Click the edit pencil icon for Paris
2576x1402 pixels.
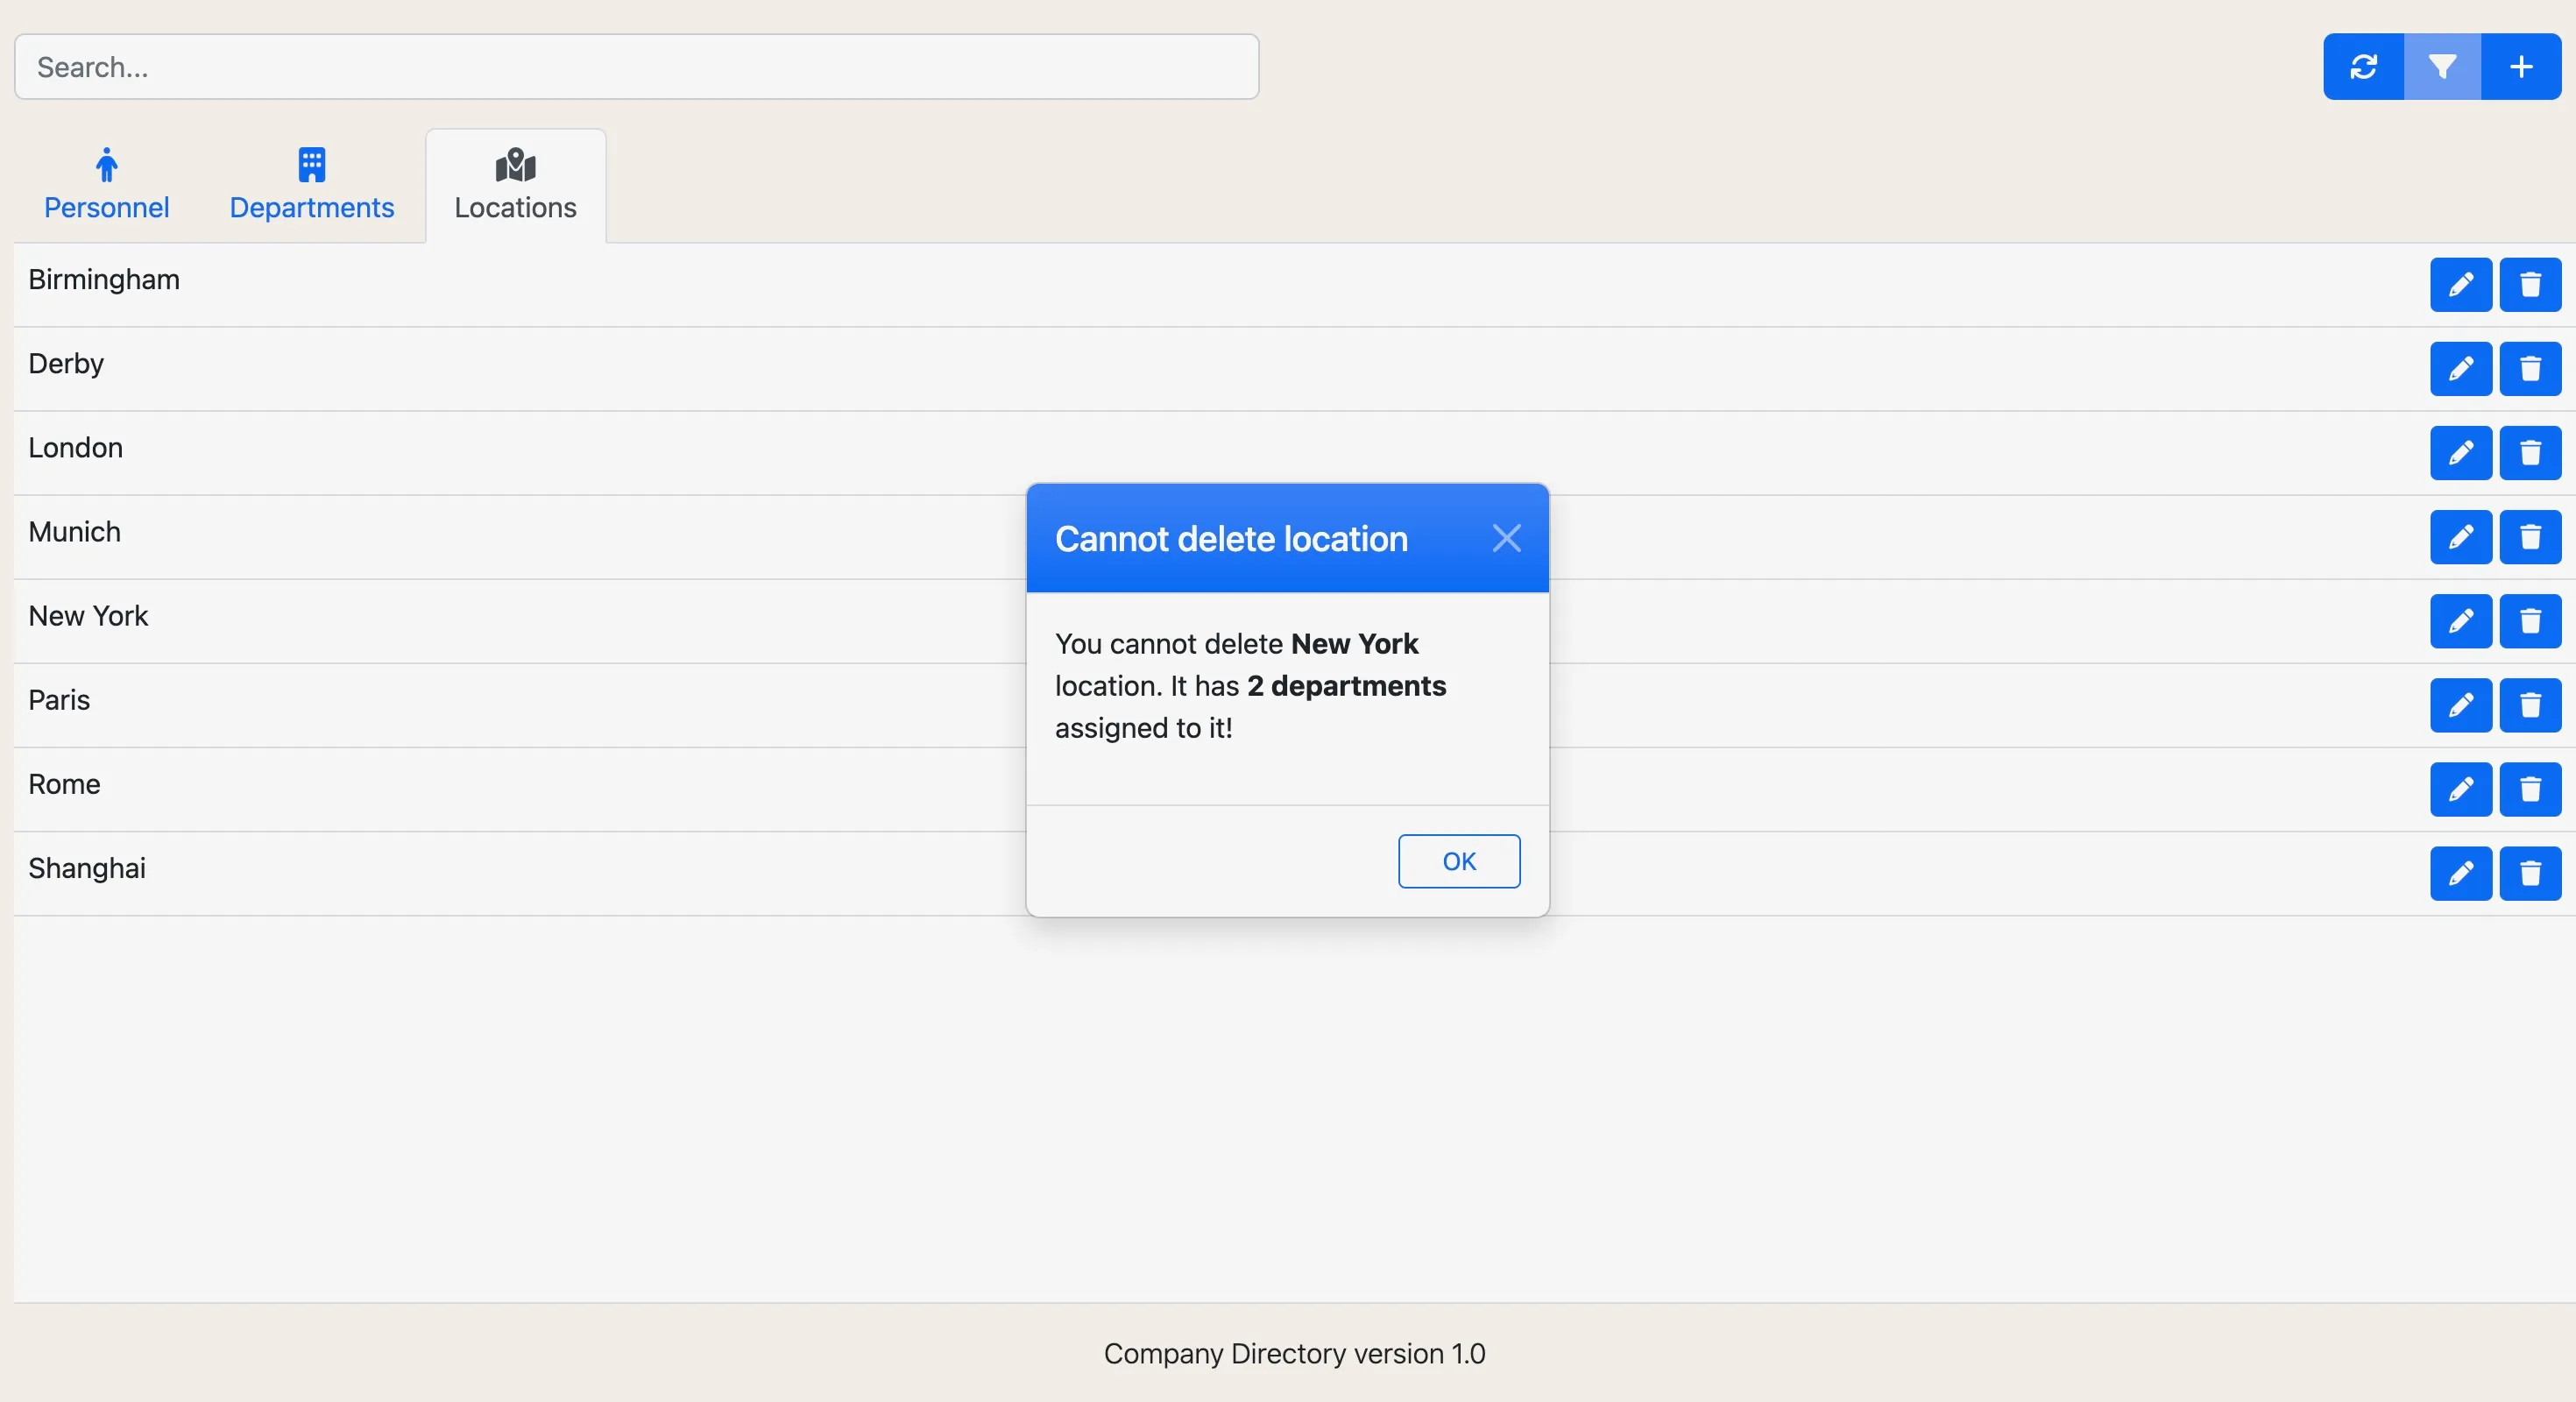(2461, 705)
